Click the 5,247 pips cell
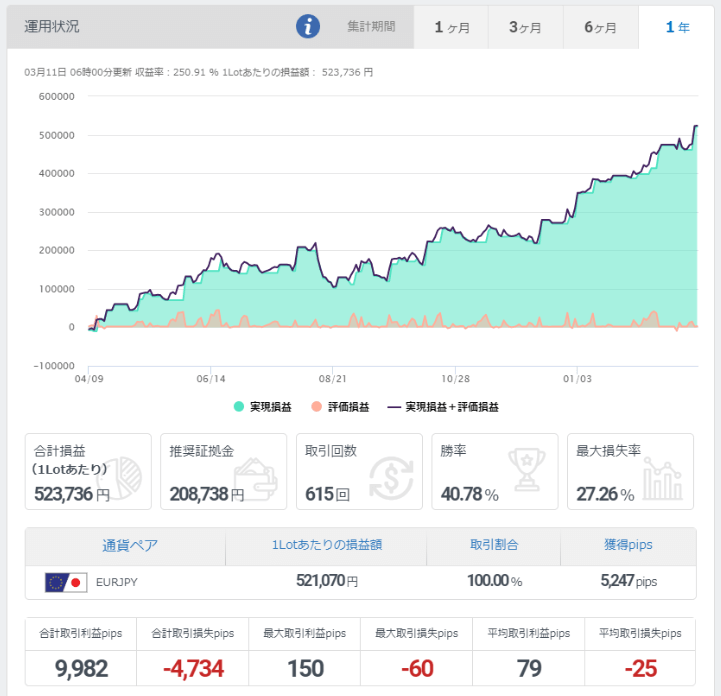721x696 pixels. coord(629,581)
